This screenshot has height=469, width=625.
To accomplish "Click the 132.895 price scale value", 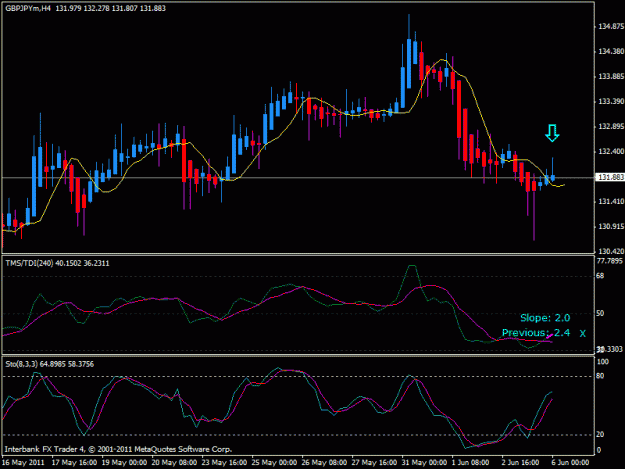I will click(x=611, y=127).
